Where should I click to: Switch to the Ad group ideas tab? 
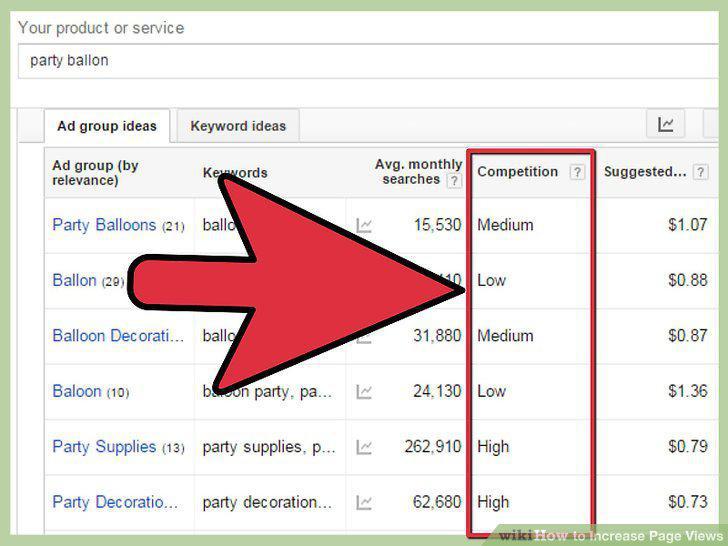tap(107, 126)
